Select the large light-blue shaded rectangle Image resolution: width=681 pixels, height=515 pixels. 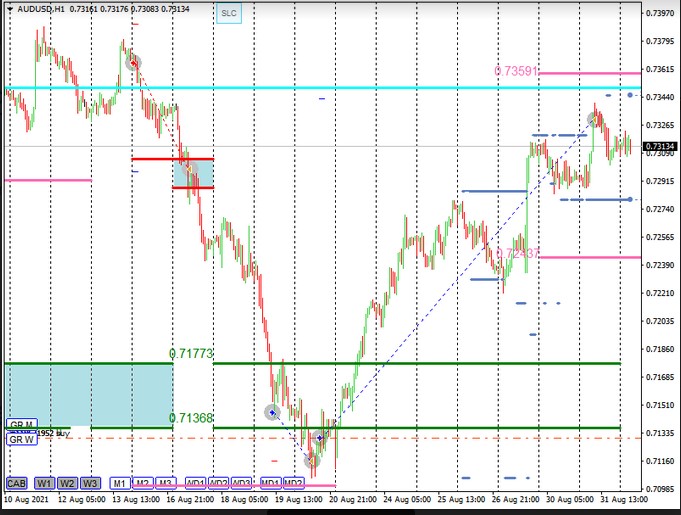(88, 395)
